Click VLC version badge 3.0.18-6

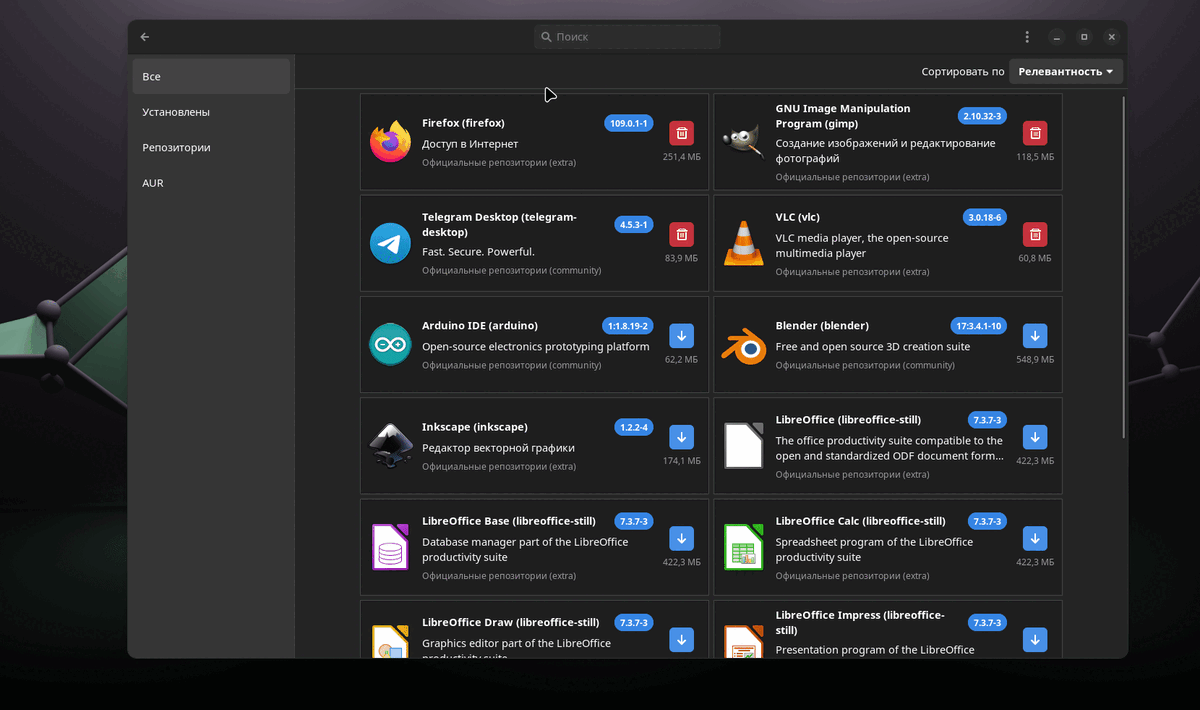click(x=985, y=217)
